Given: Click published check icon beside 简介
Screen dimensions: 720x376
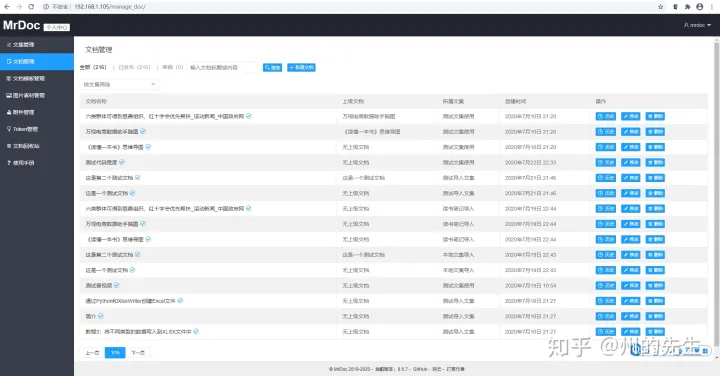Looking at the screenshot, I should 101,316.
